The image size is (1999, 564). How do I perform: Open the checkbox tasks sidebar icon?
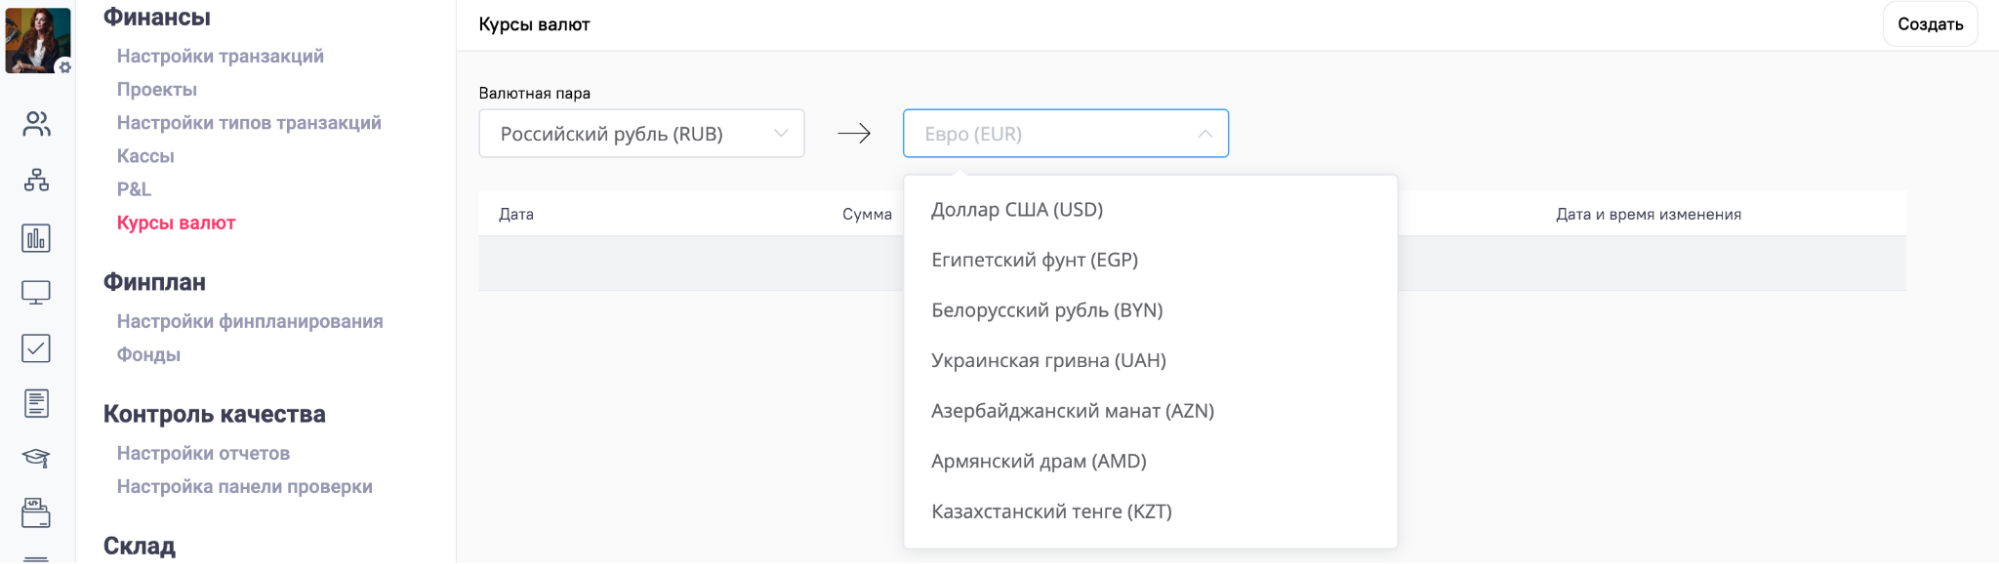[x=36, y=348]
